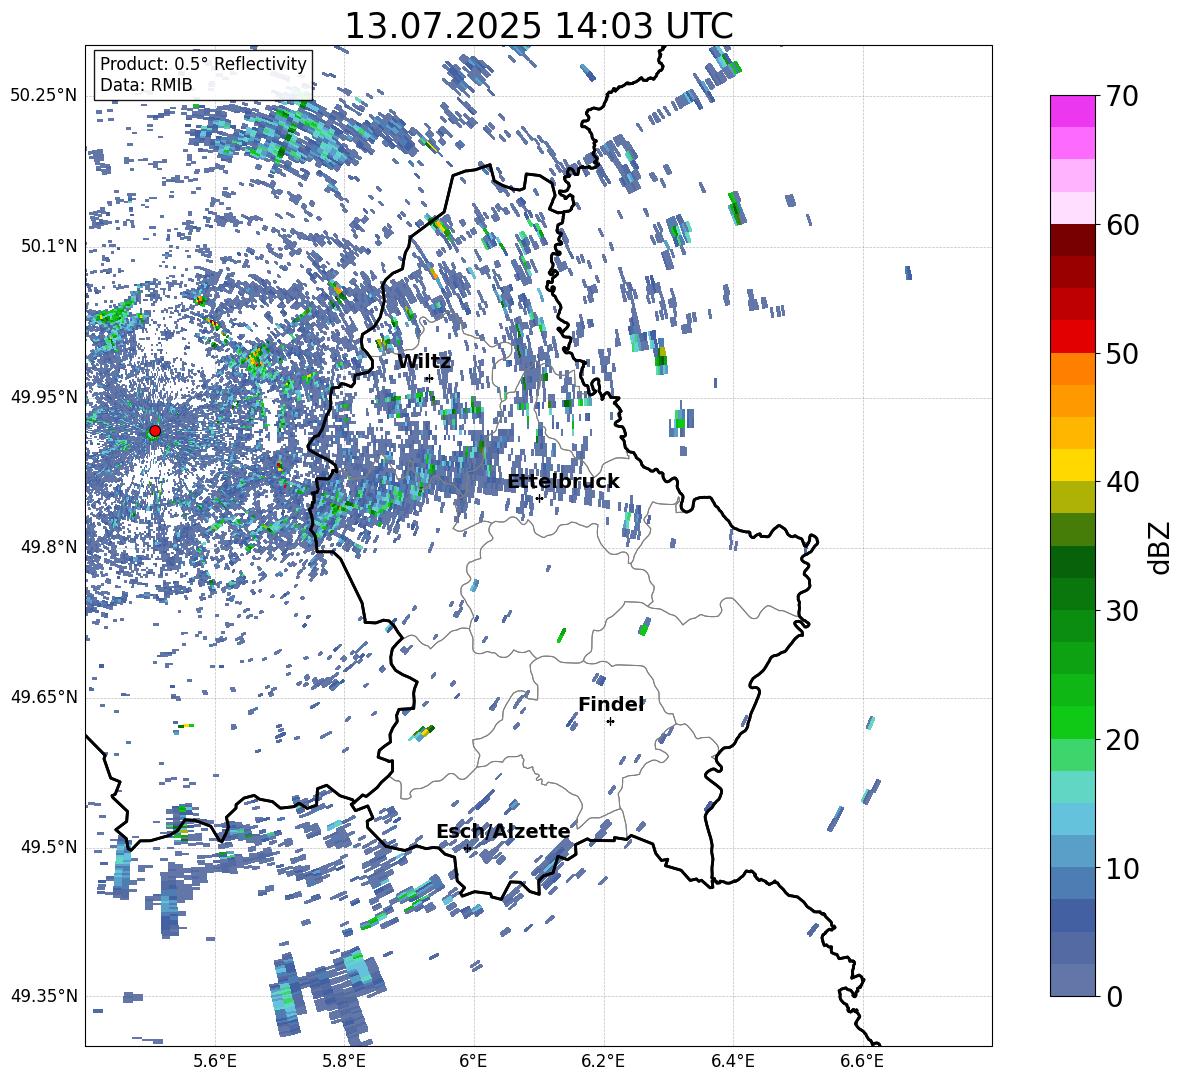Click the yellow colorbar segment near 40
This screenshot has height=1081, width=1184.
[1072, 465]
